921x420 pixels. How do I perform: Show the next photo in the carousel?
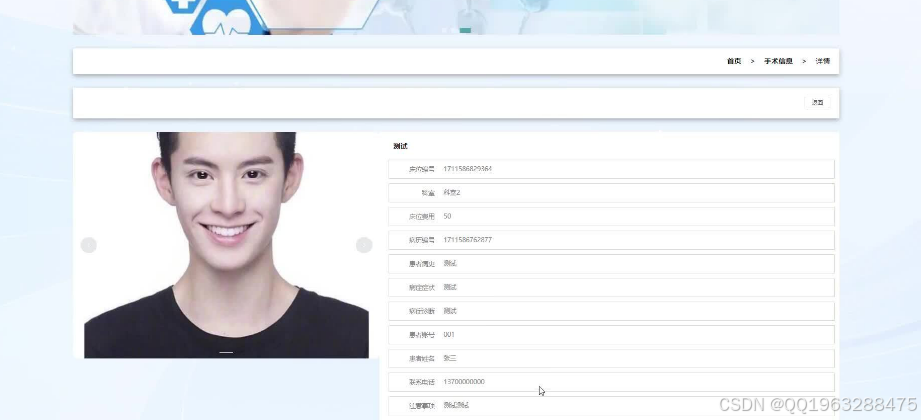pos(364,245)
